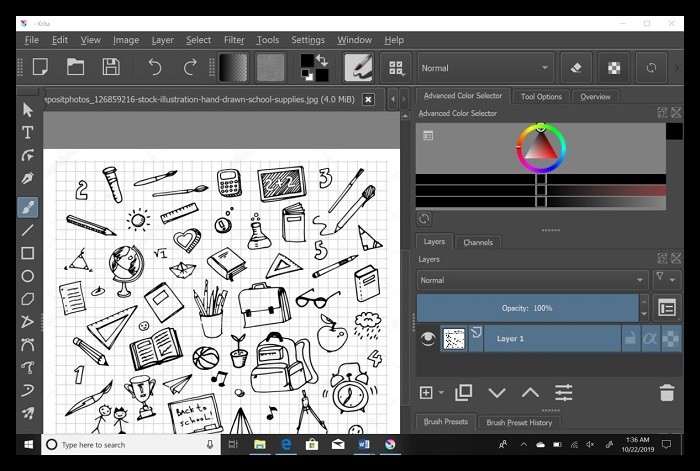700x471 pixels.
Task: Click the Save document icon
Action: pyautogui.click(x=111, y=67)
